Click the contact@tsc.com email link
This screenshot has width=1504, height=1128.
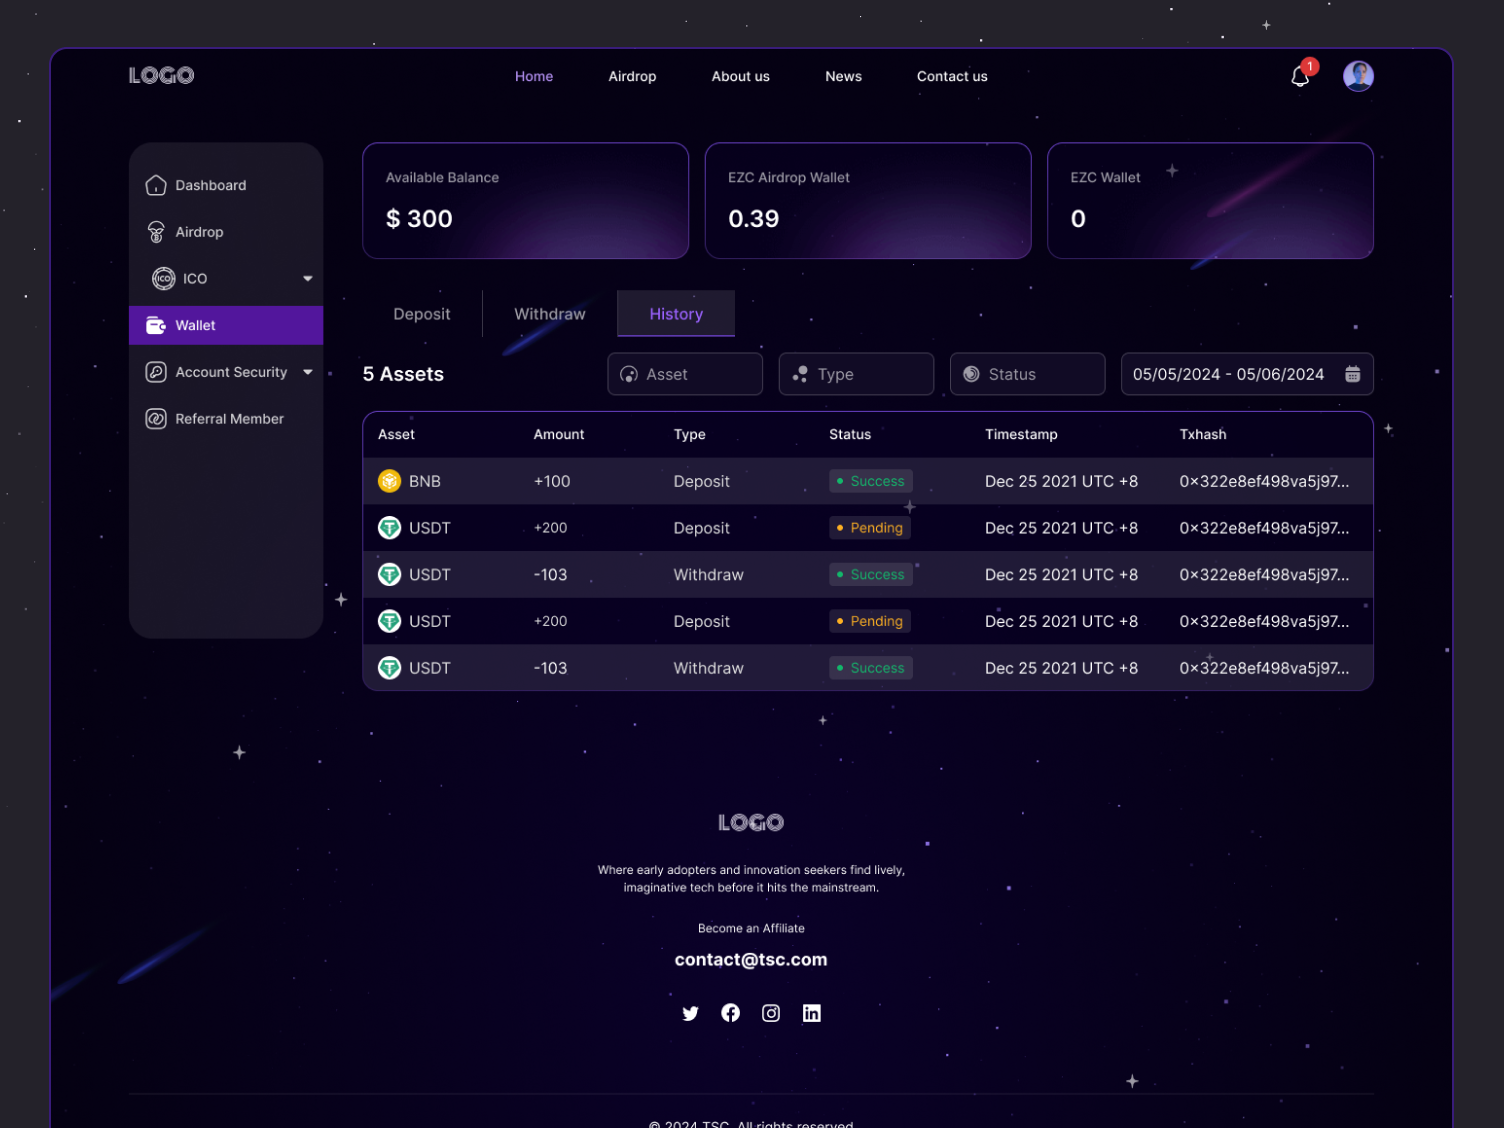pos(751,959)
